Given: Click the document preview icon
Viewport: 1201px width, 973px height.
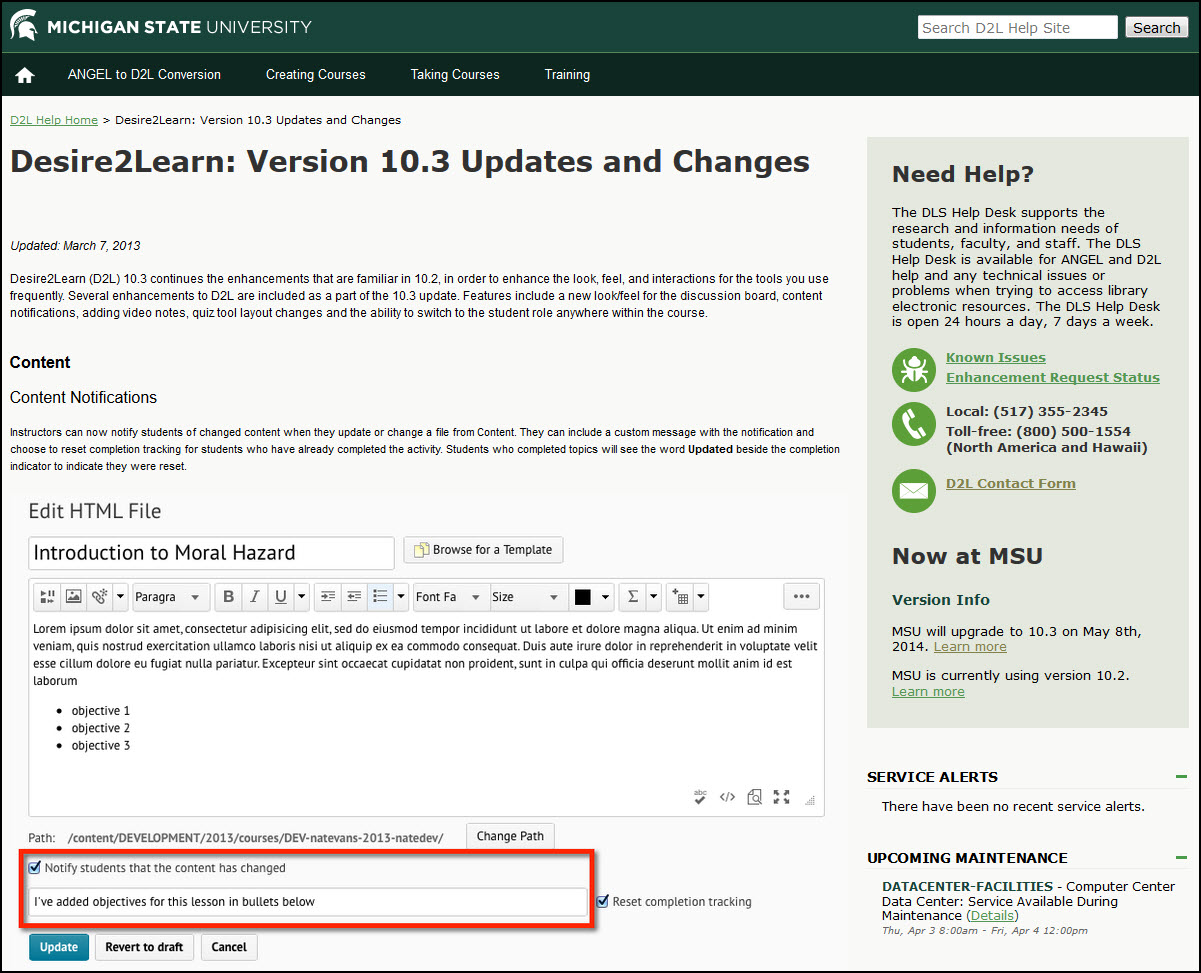Looking at the screenshot, I should tap(754, 797).
